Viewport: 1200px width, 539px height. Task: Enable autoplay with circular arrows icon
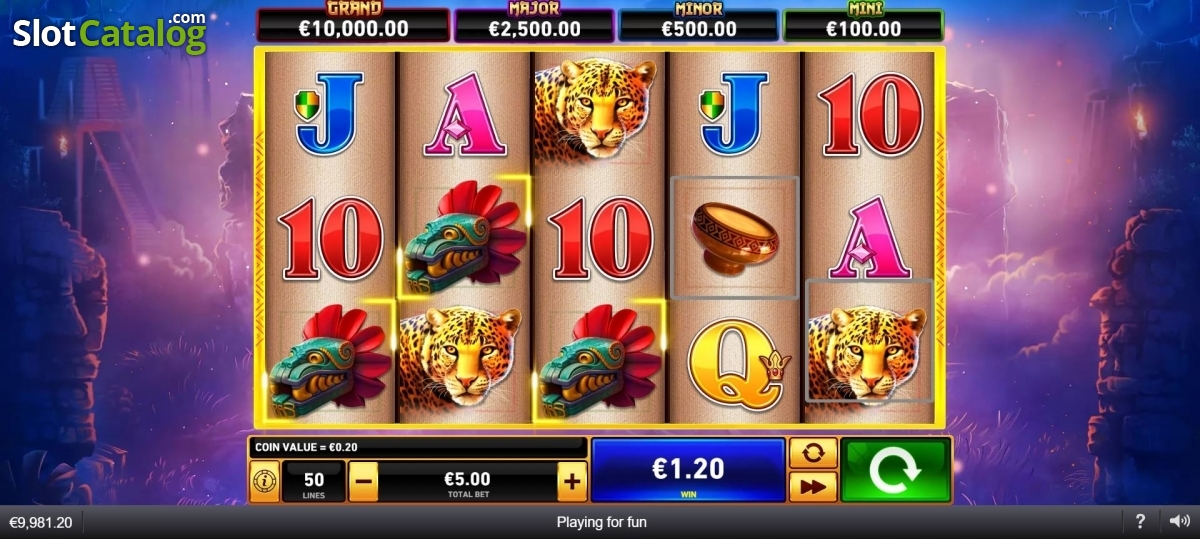pyautogui.click(x=813, y=453)
